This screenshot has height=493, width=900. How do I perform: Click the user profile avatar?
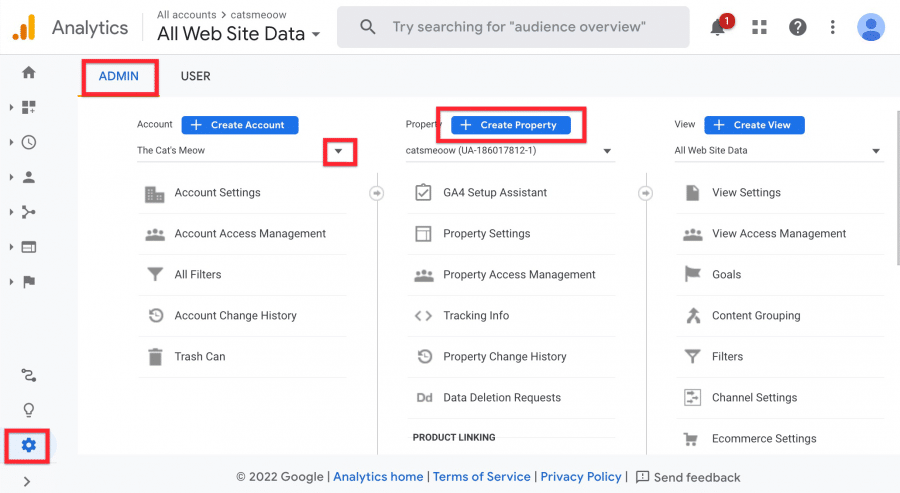[871, 27]
